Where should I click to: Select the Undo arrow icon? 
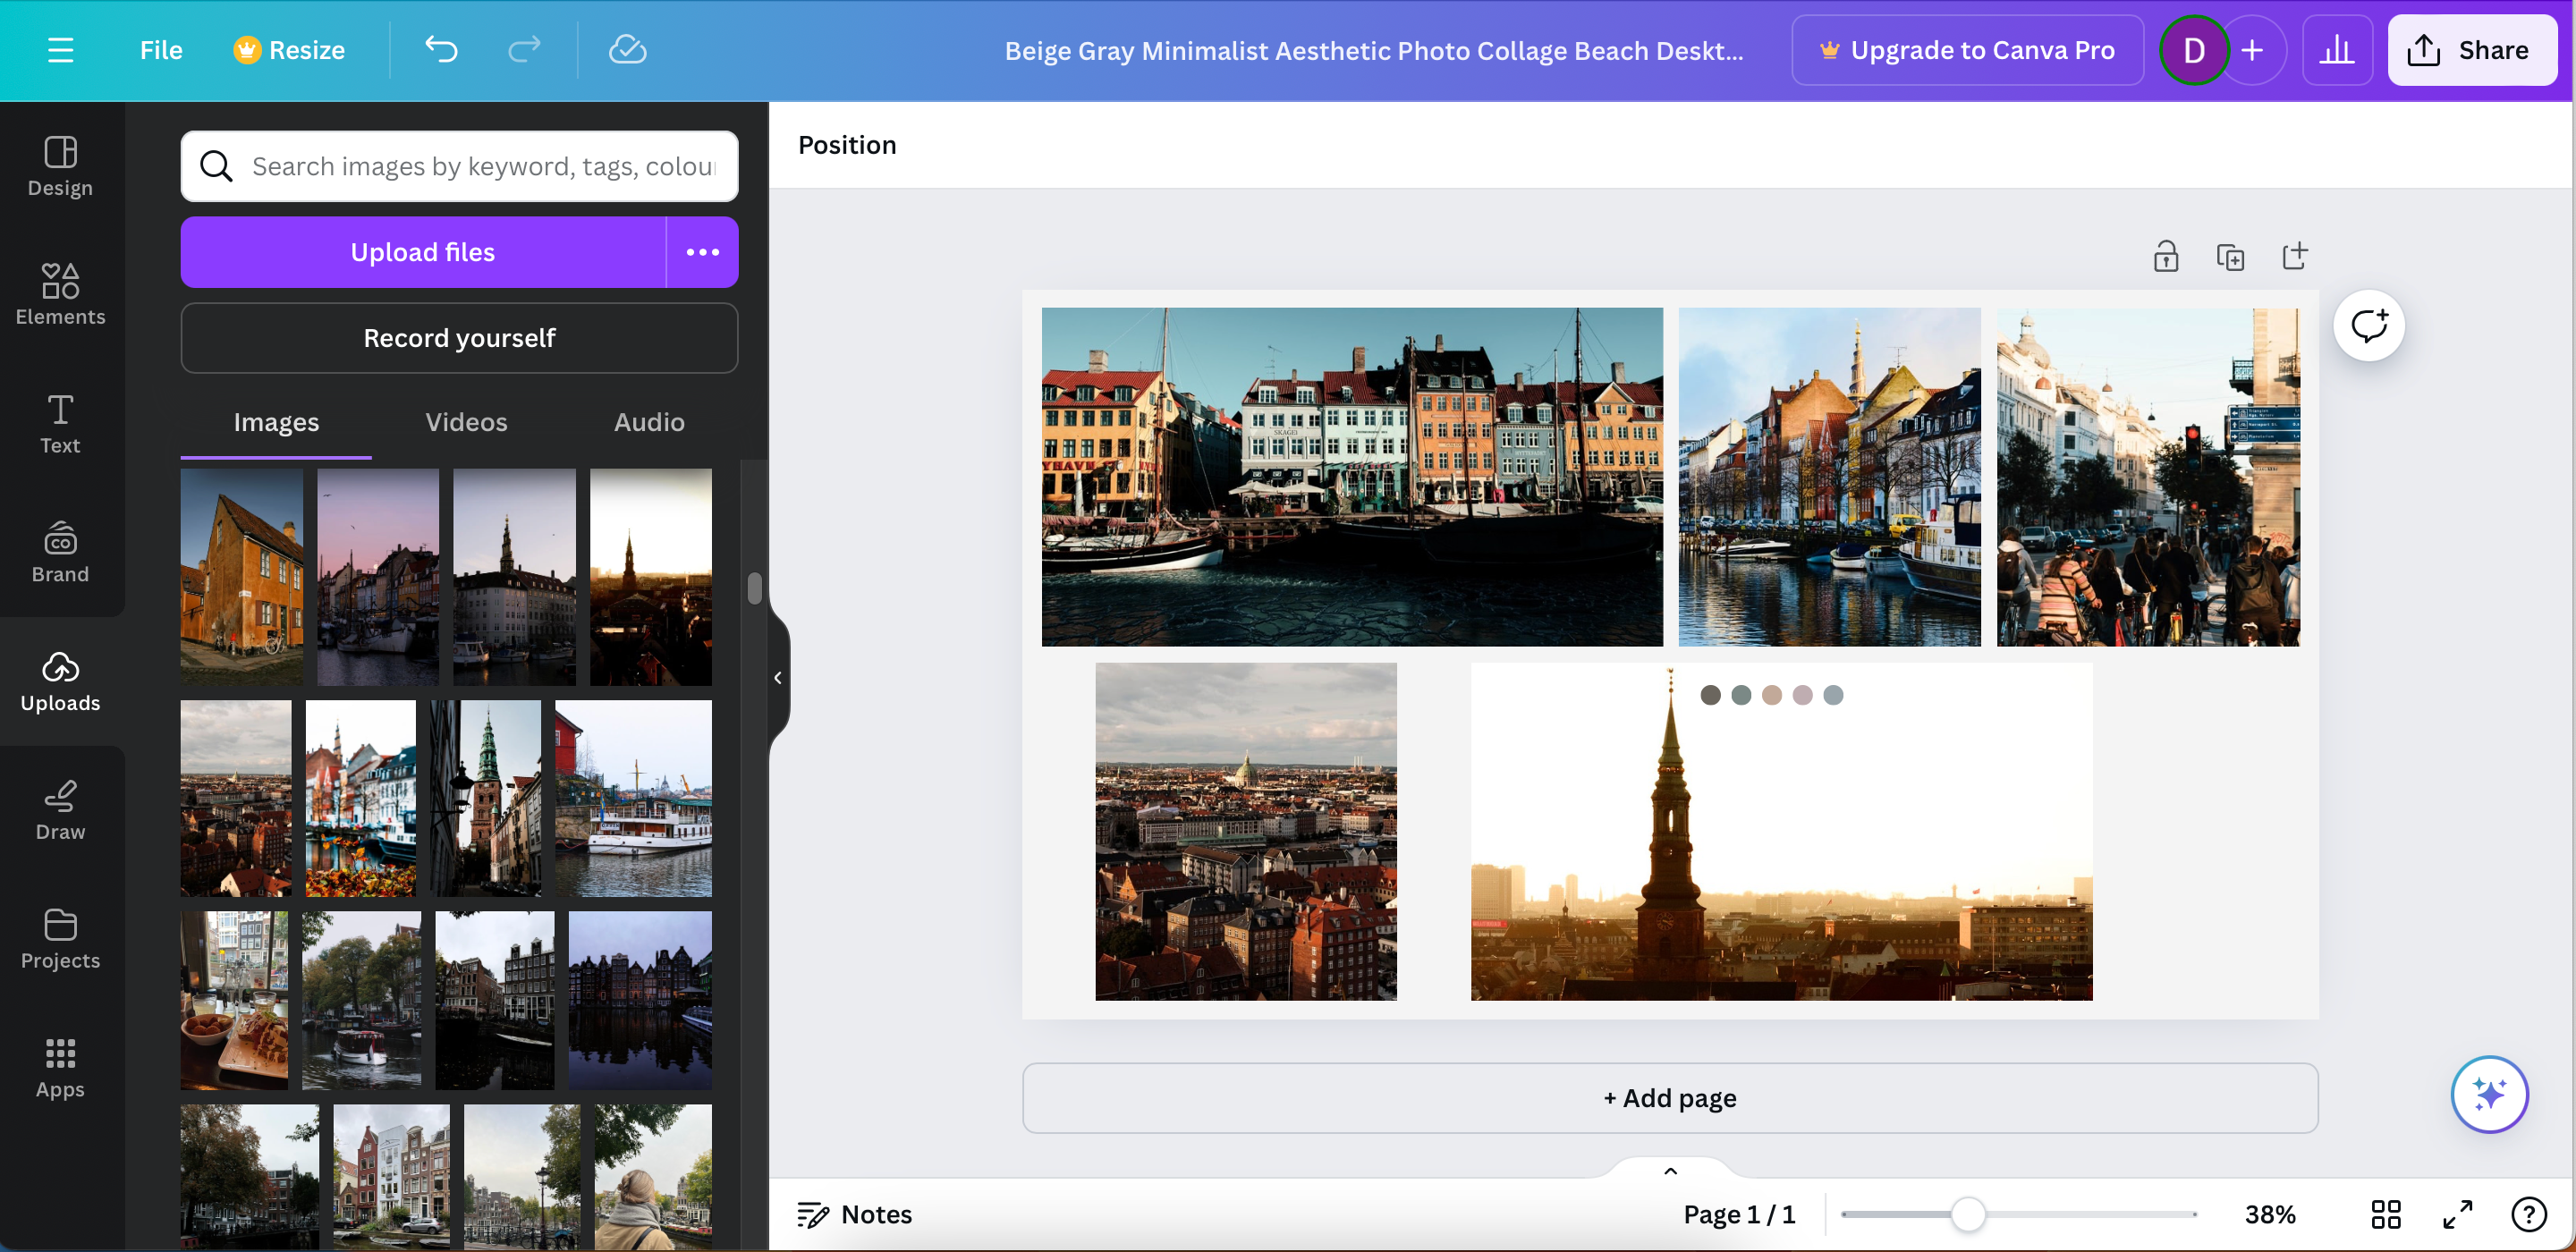(440, 49)
